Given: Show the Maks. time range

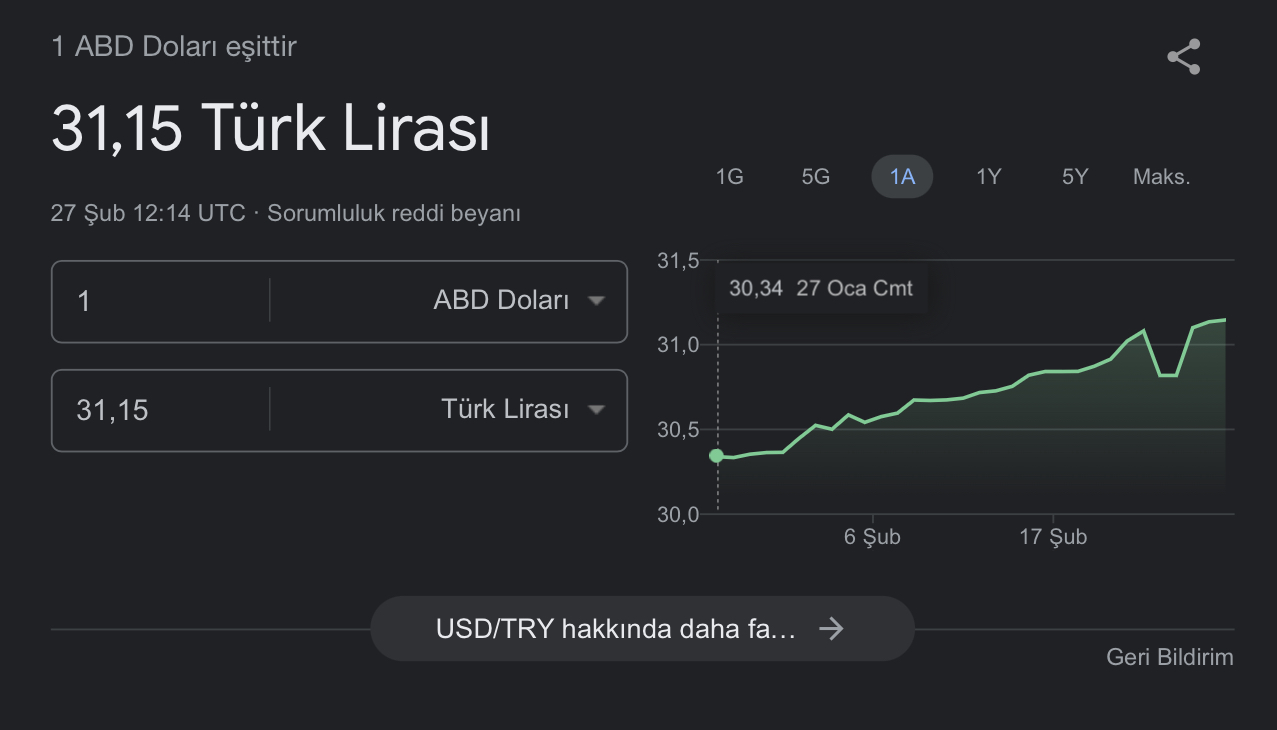Looking at the screenshot, I should pyautogui.click(x=1161, y=178).
